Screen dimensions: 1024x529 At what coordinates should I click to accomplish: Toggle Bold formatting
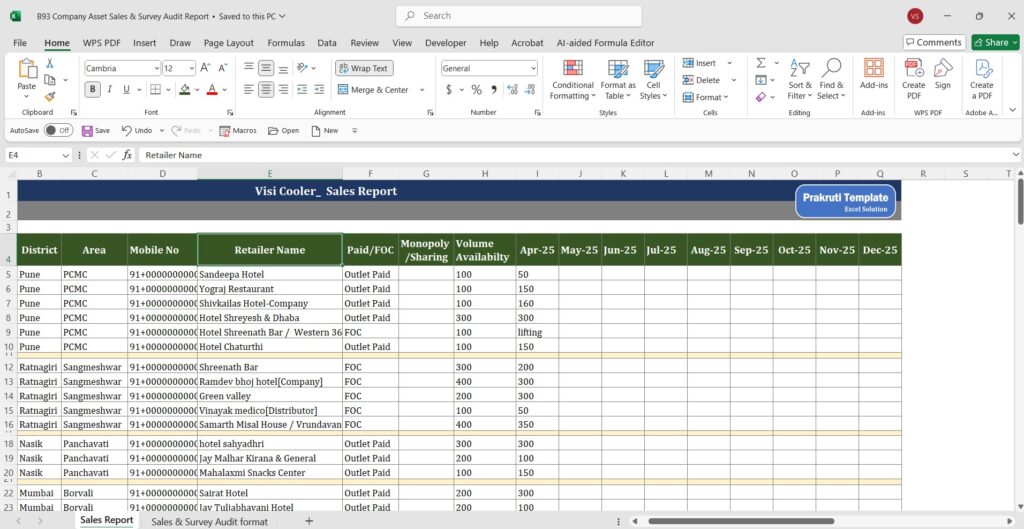[x=93, y=90]
